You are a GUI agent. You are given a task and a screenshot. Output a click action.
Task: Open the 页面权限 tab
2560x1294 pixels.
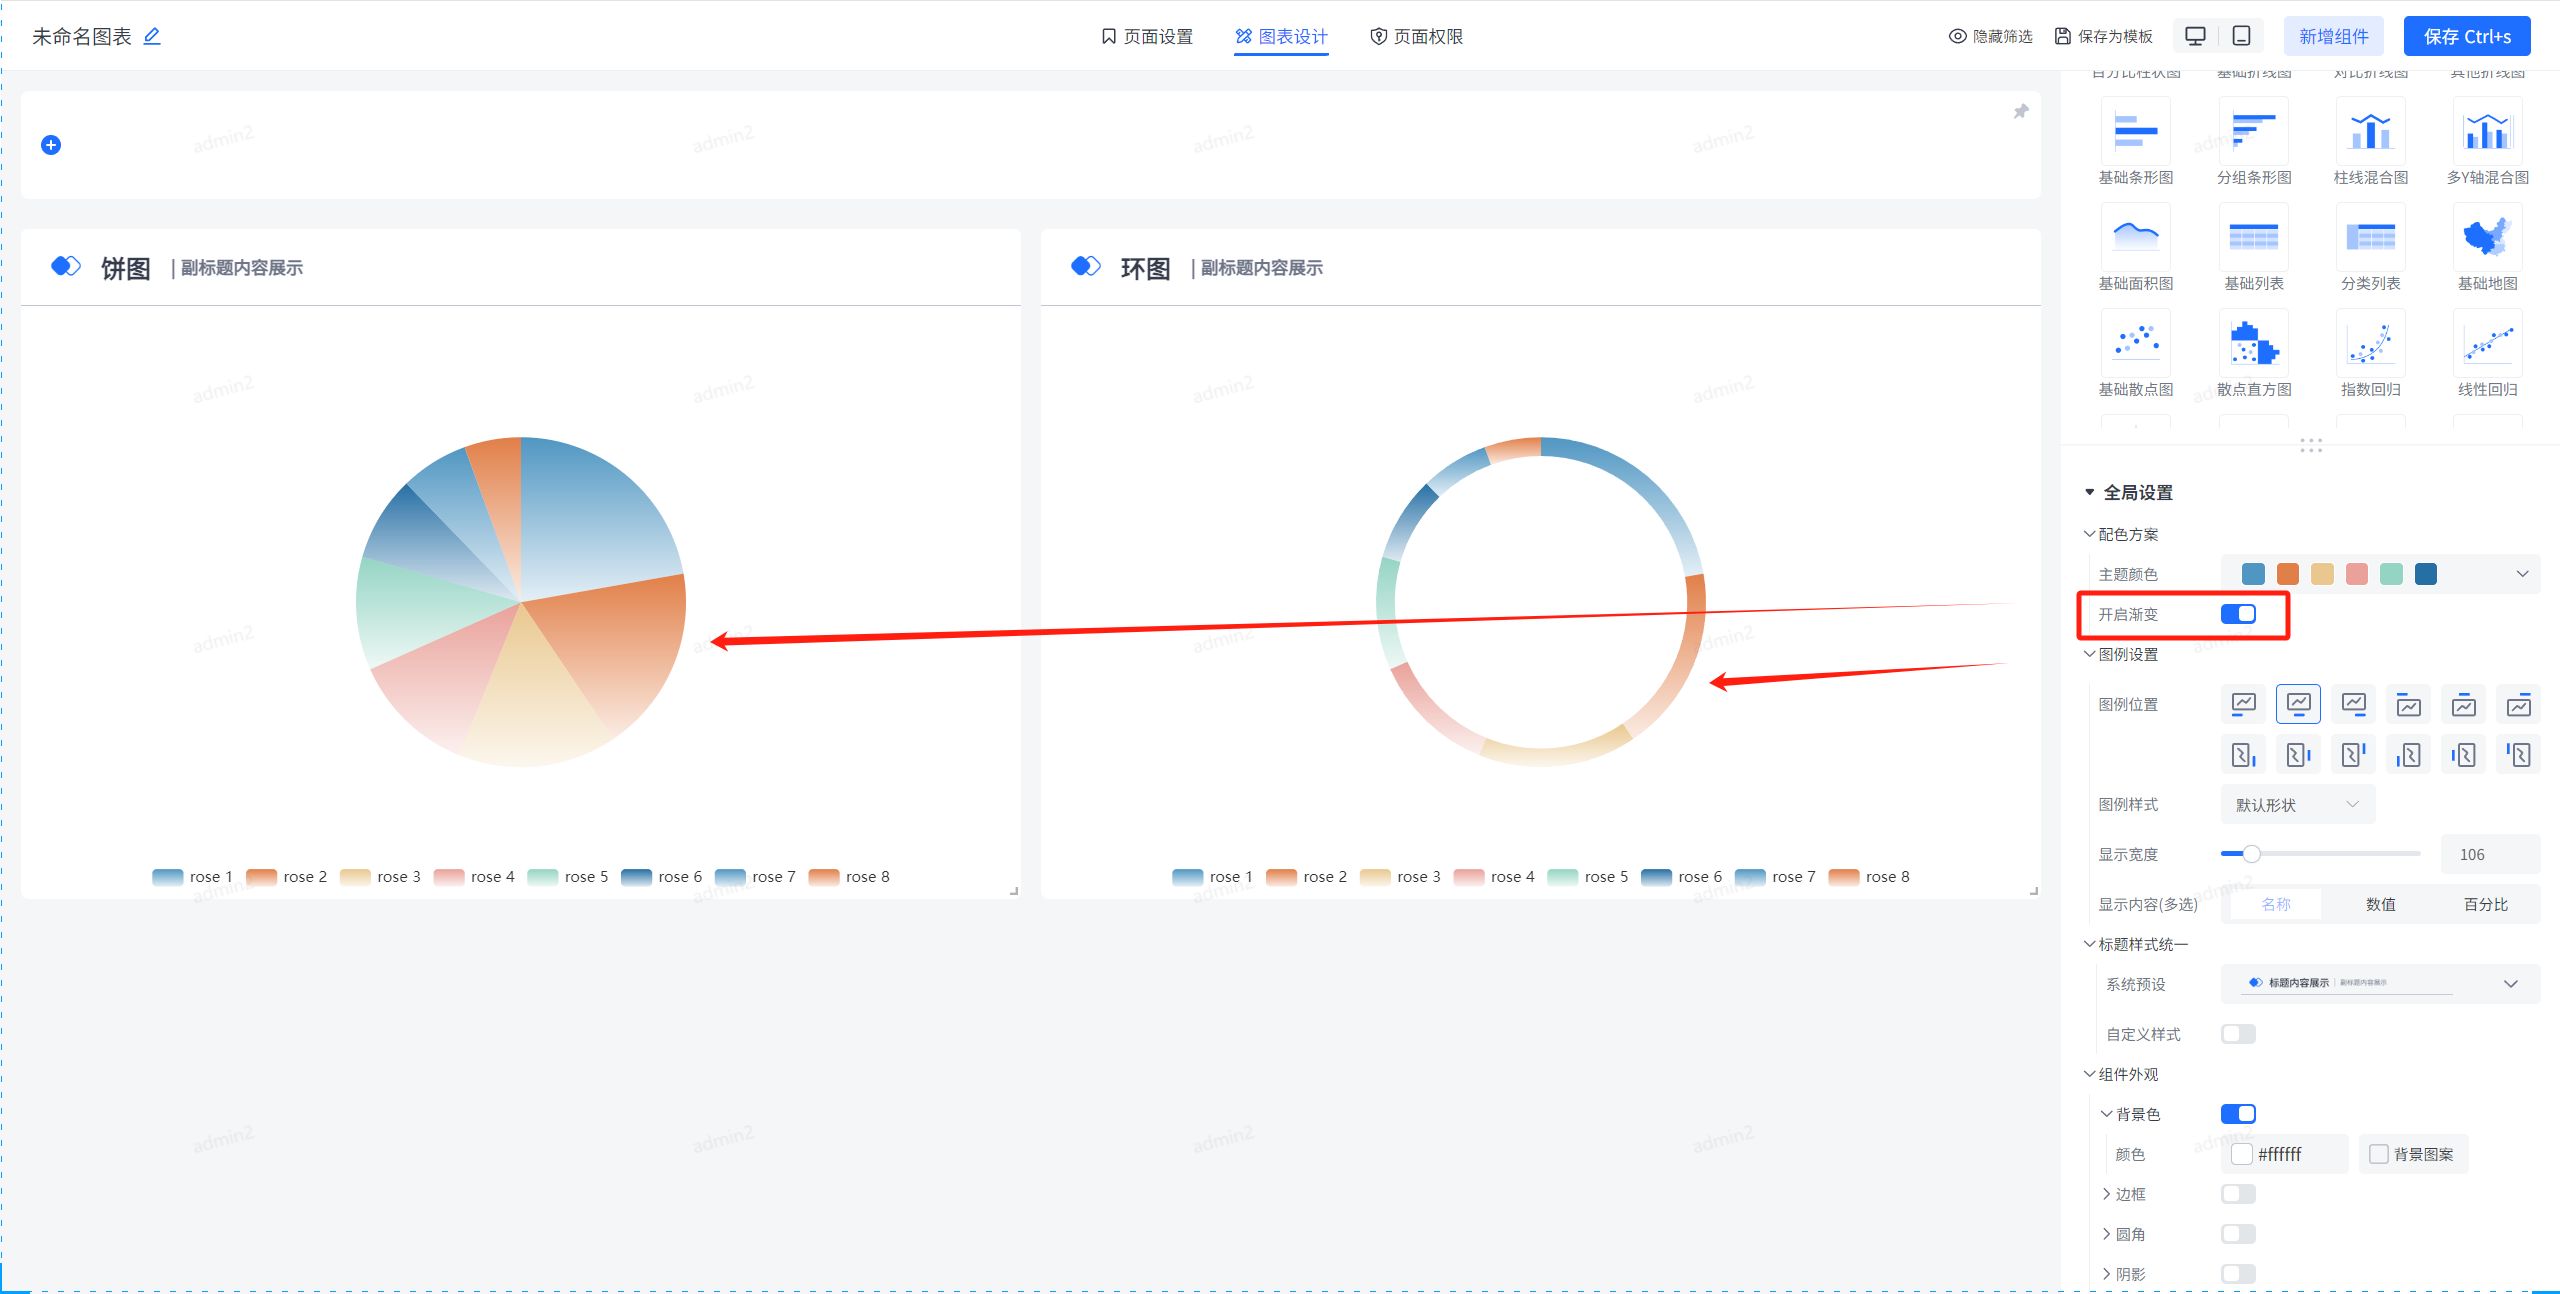pyautogui.click(x=1416, y=36)
